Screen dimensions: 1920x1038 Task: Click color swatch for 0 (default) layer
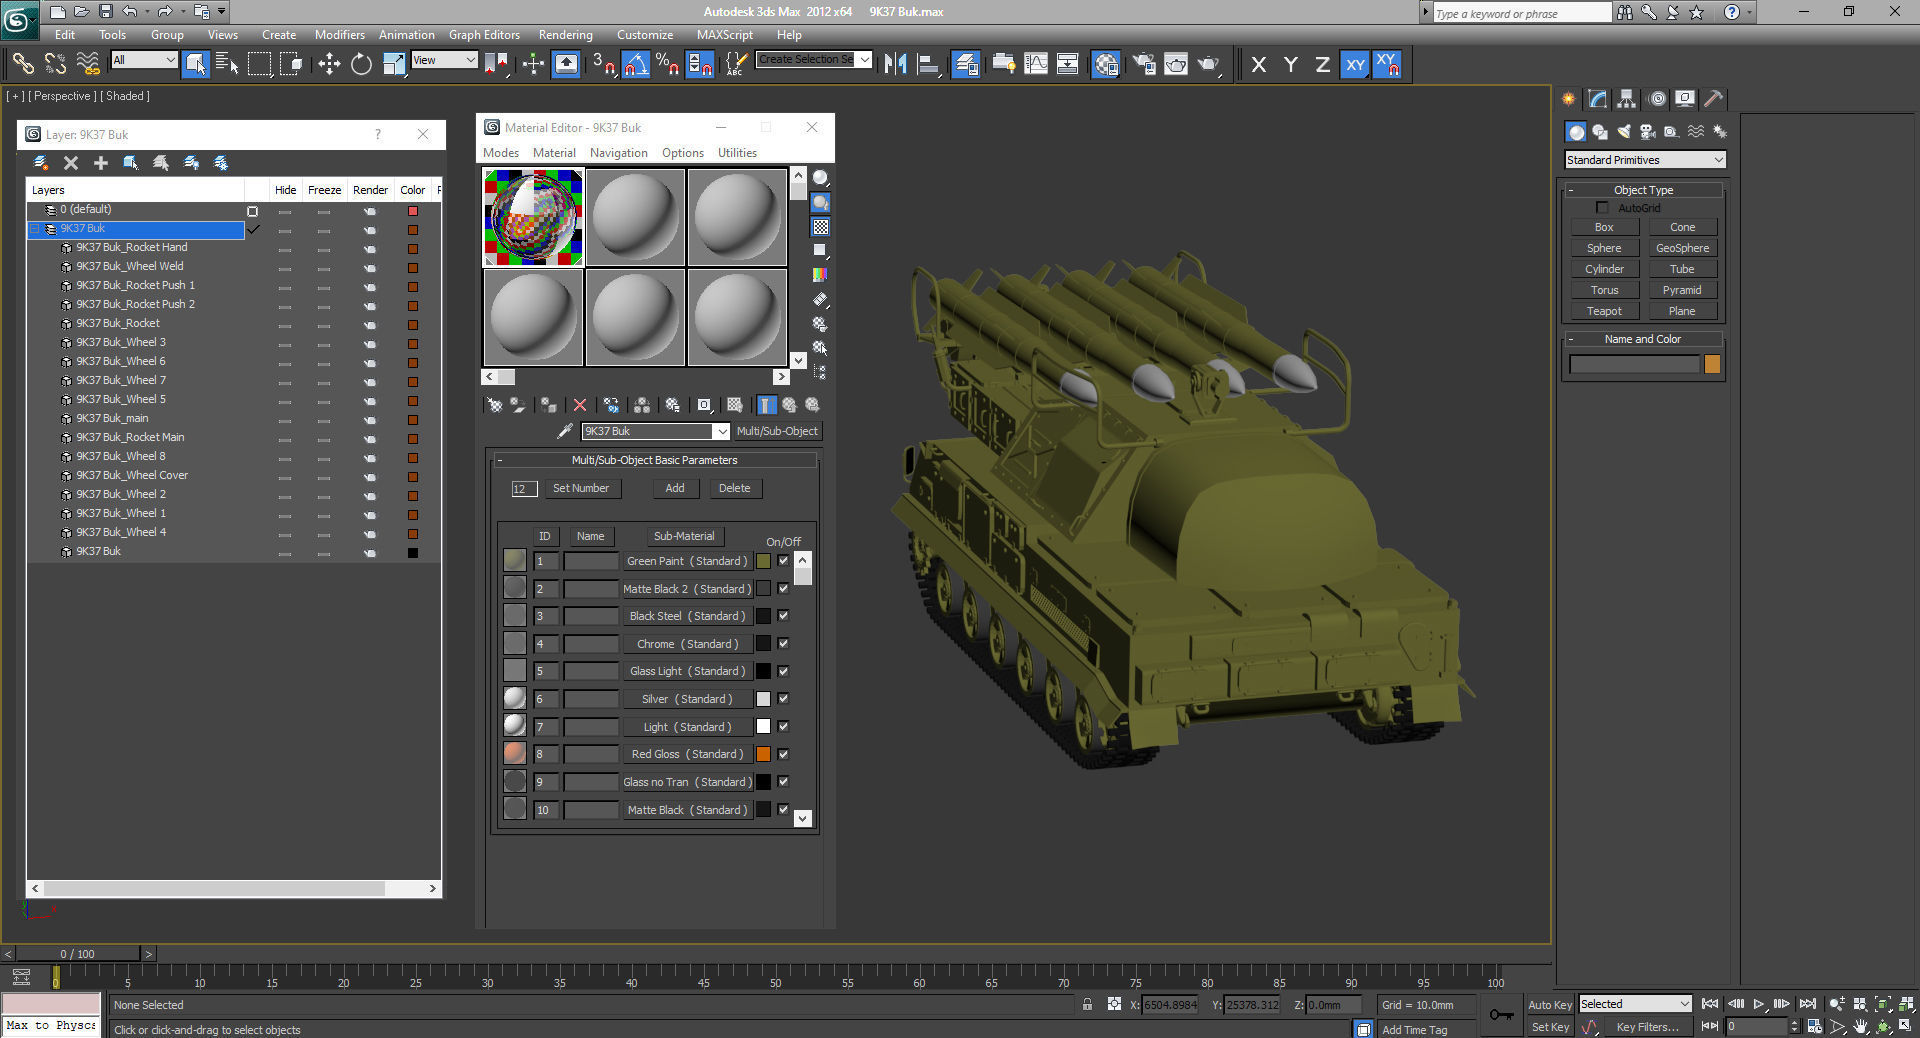(412, 211)
